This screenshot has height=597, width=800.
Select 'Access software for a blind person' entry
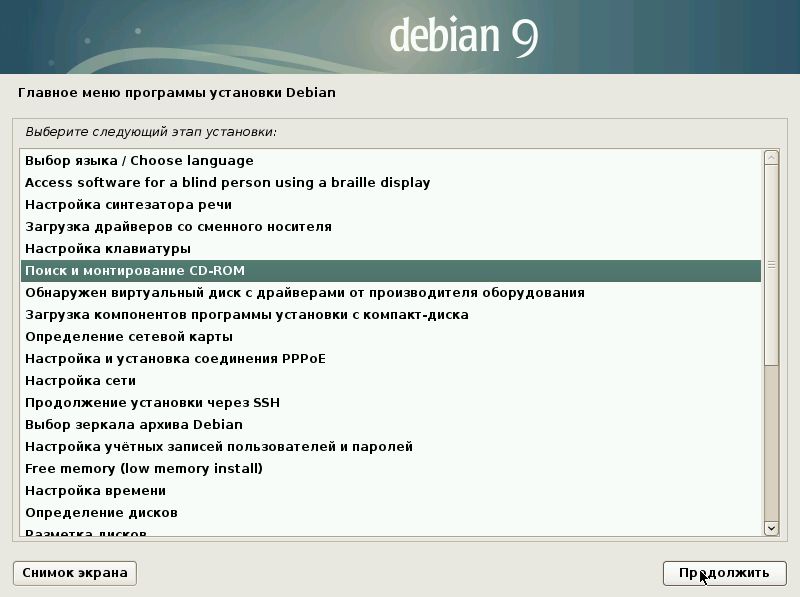click(391, 183)
